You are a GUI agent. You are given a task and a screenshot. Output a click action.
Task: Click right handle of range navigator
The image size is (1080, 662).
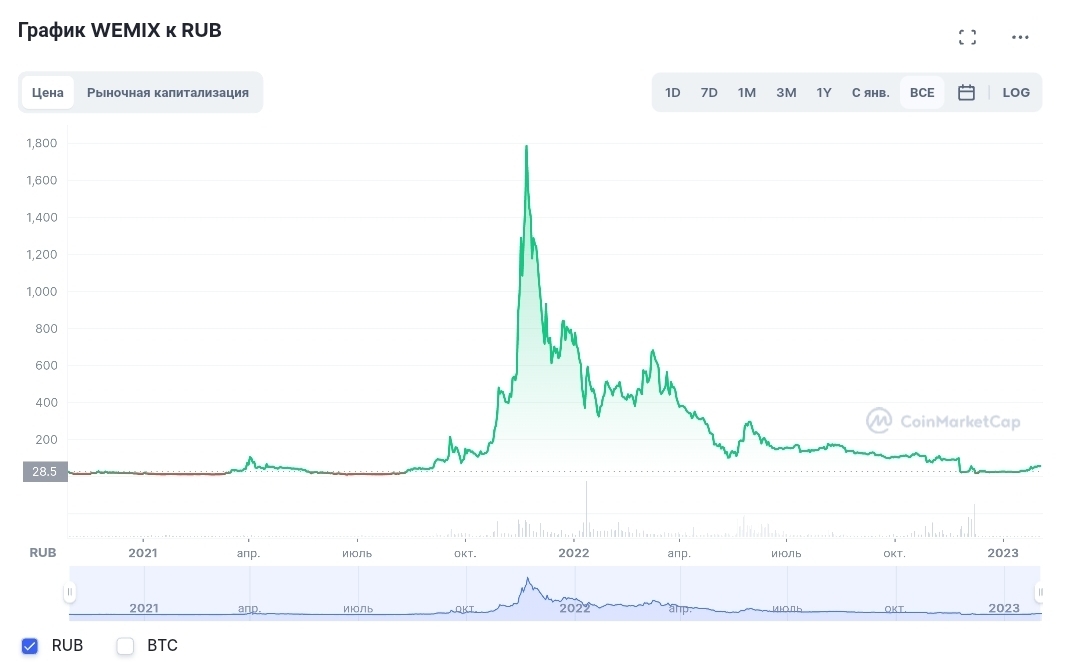tap(1040, 593)
